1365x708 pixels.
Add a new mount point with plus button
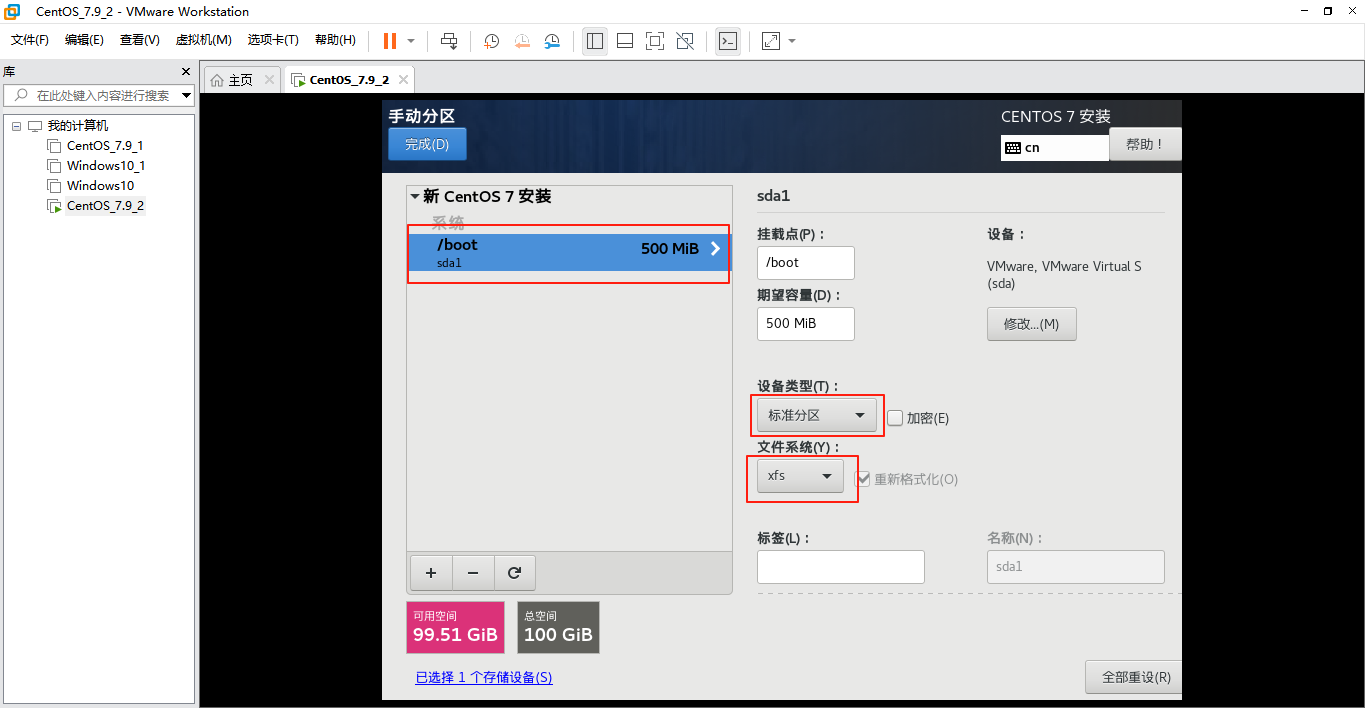coord(431,573)
